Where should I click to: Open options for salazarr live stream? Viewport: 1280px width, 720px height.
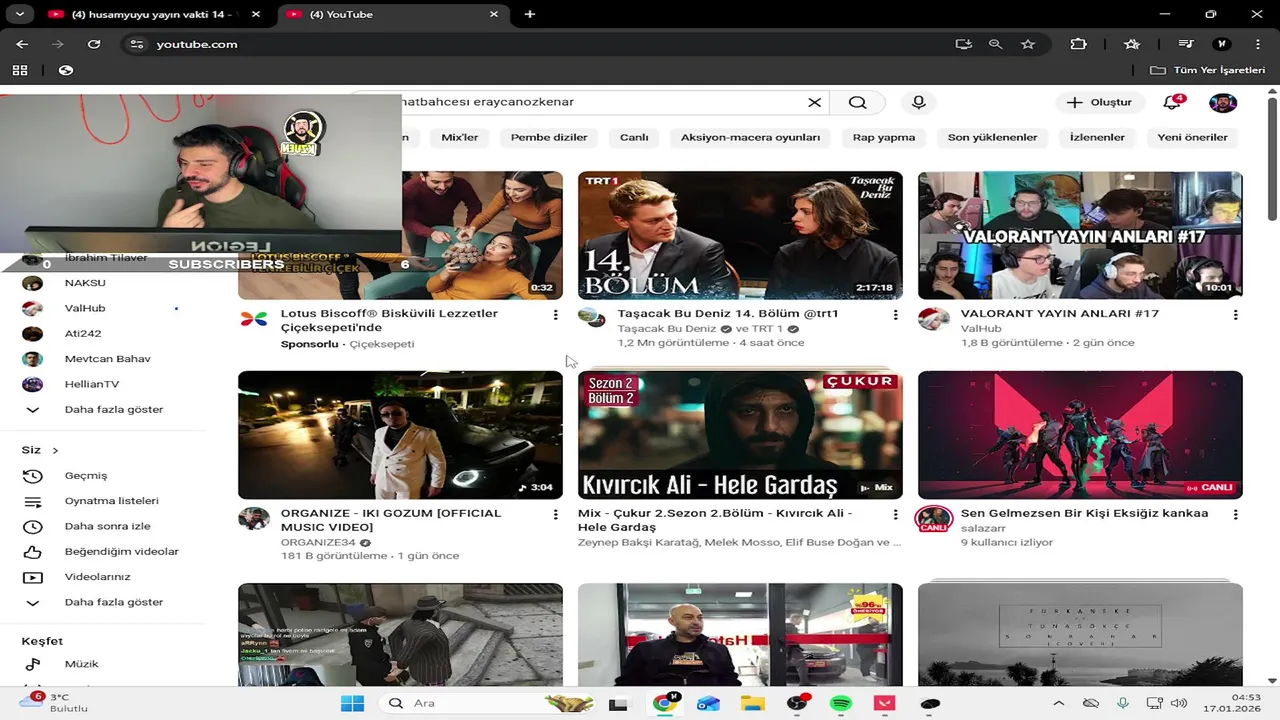[x=1235, y=515]
